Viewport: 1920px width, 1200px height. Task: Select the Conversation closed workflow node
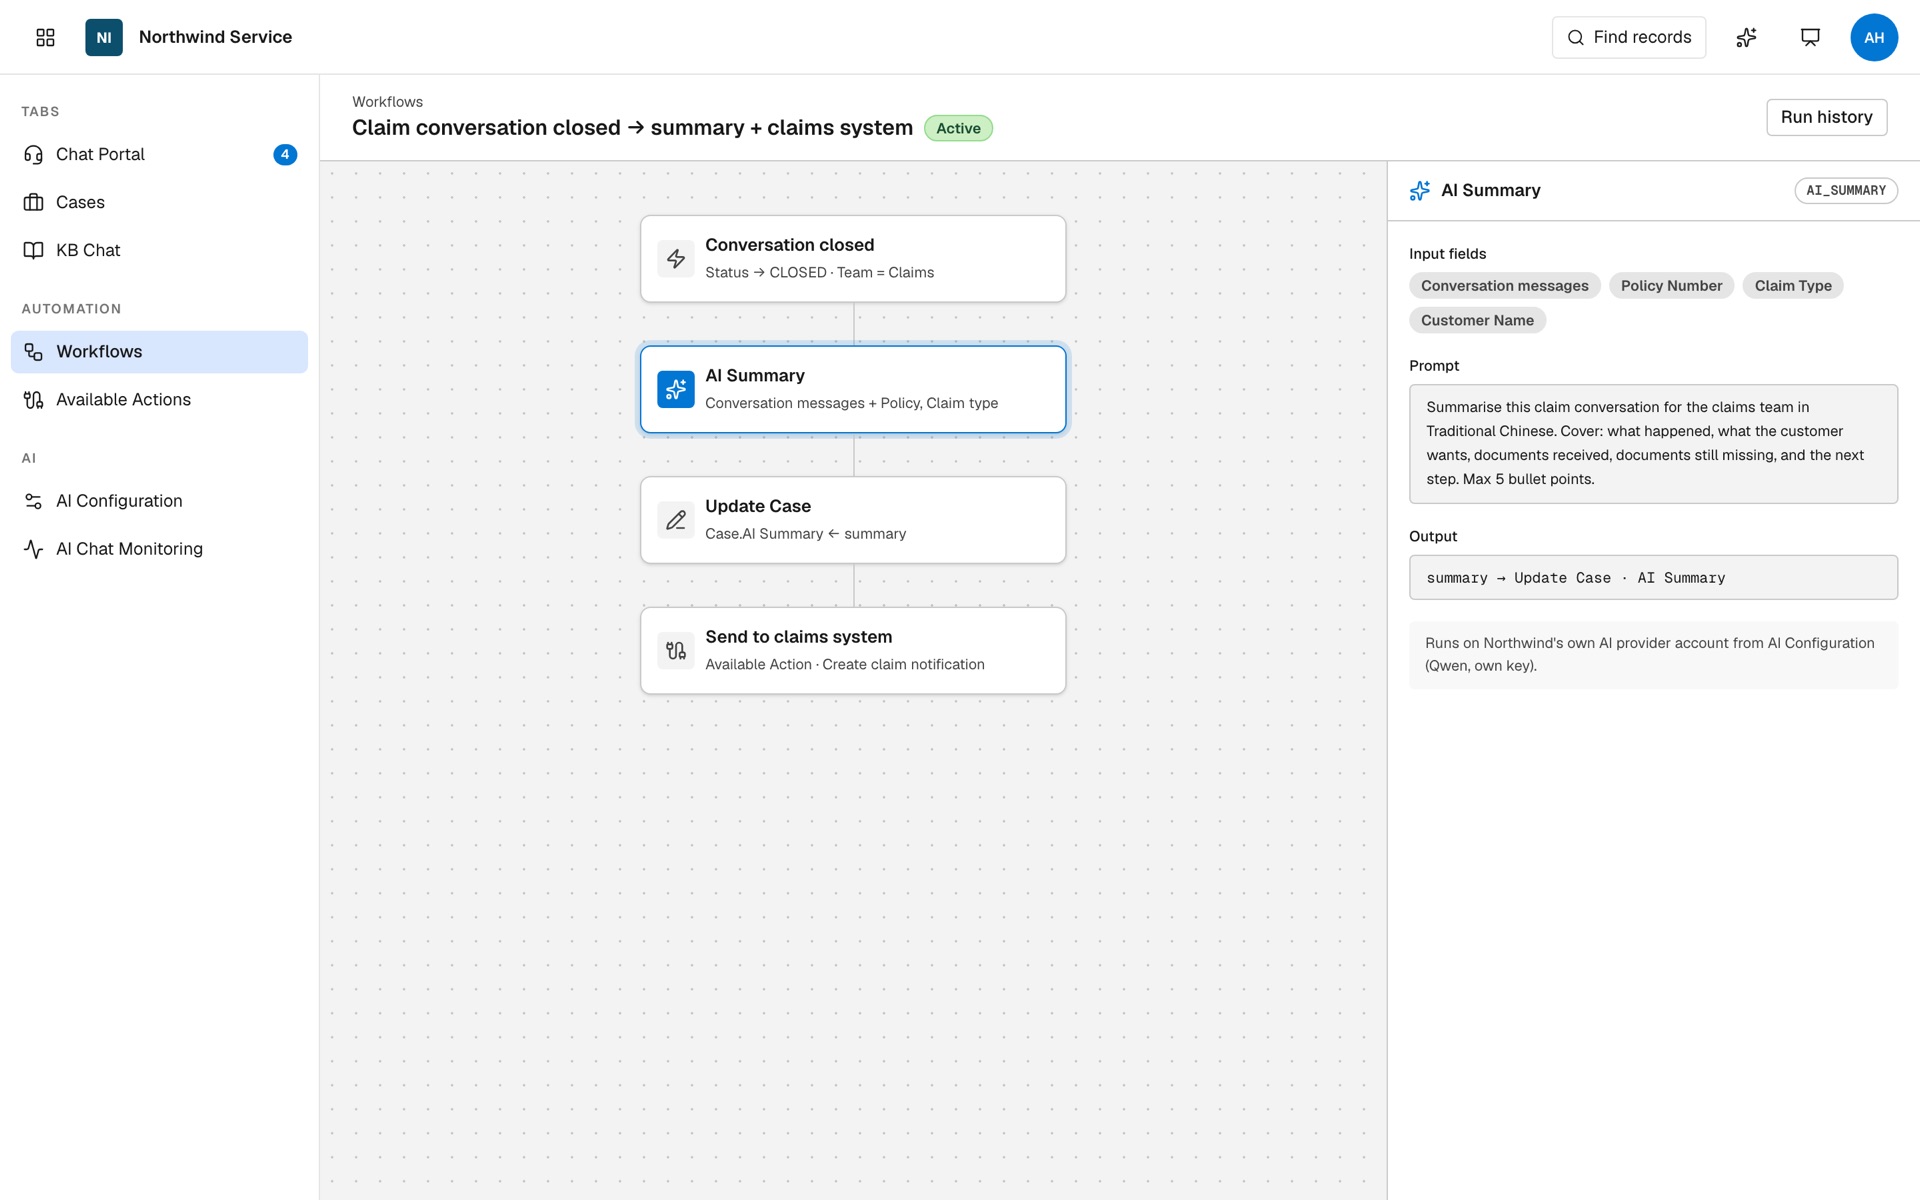pos(853,259)
